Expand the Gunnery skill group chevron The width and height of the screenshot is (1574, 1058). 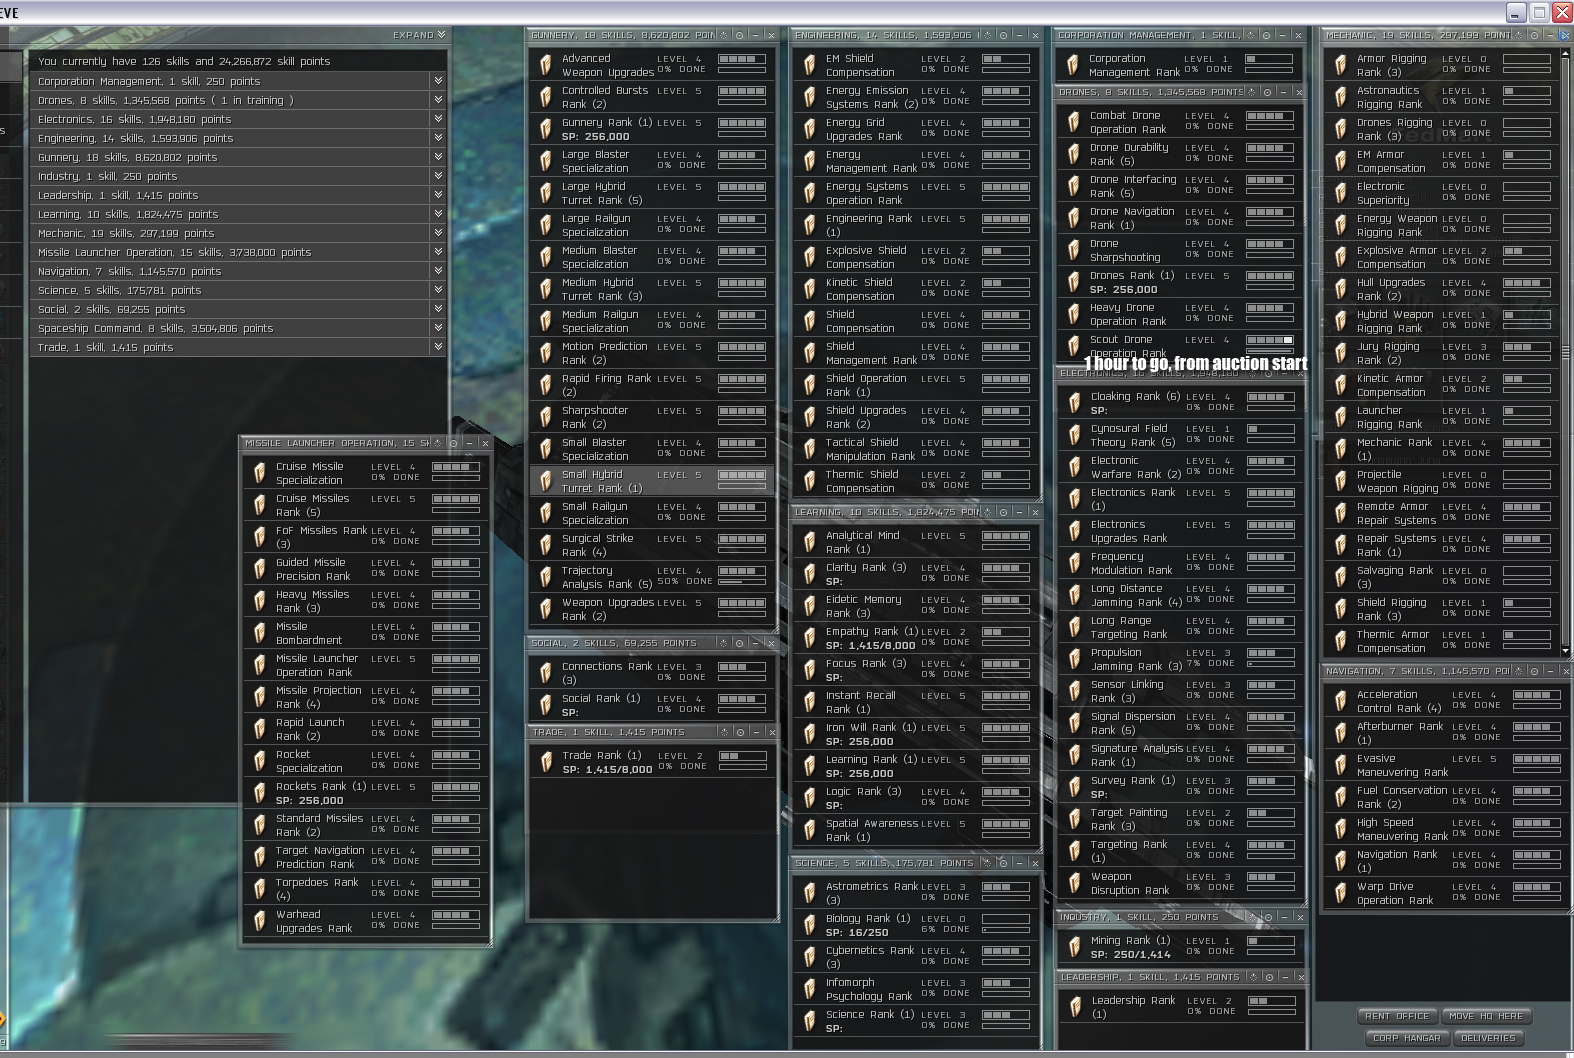(x=438, y=157)
